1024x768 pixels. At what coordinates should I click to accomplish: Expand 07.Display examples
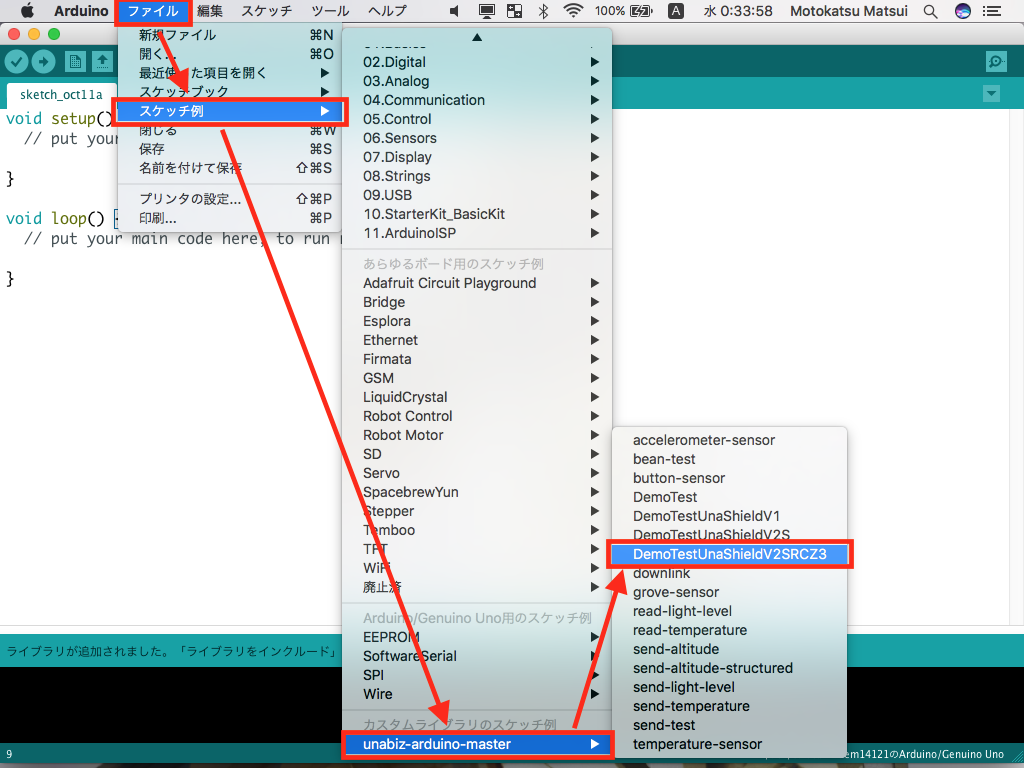click(477, 157)
